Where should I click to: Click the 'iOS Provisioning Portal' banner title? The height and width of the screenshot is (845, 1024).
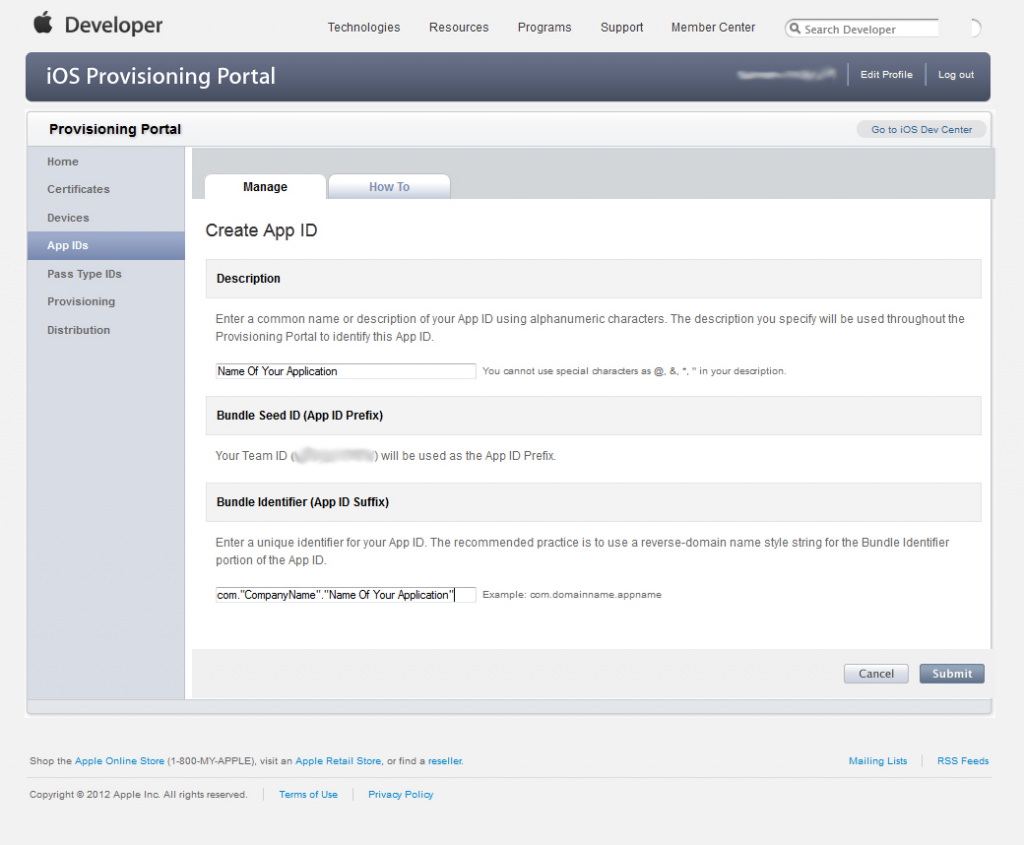pyautogui.click(x=161, y=76)
